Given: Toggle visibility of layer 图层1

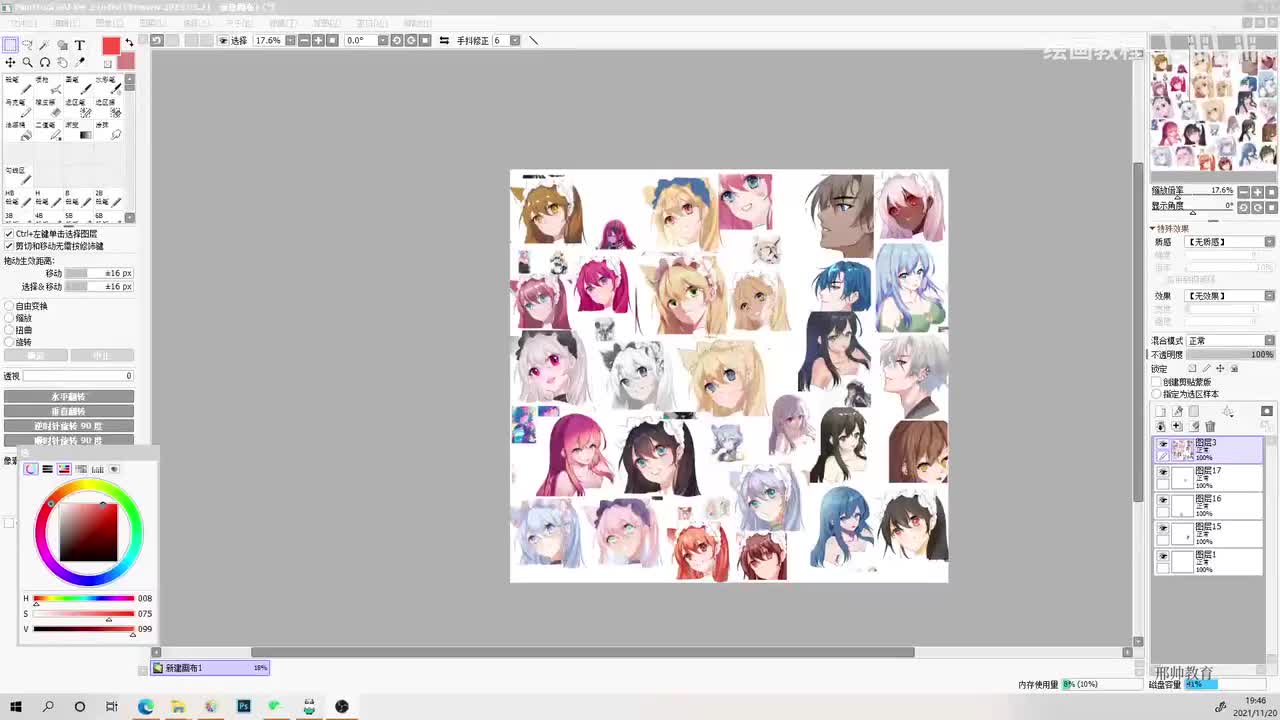Looking at the screenshot, I should pos(1162,556).
